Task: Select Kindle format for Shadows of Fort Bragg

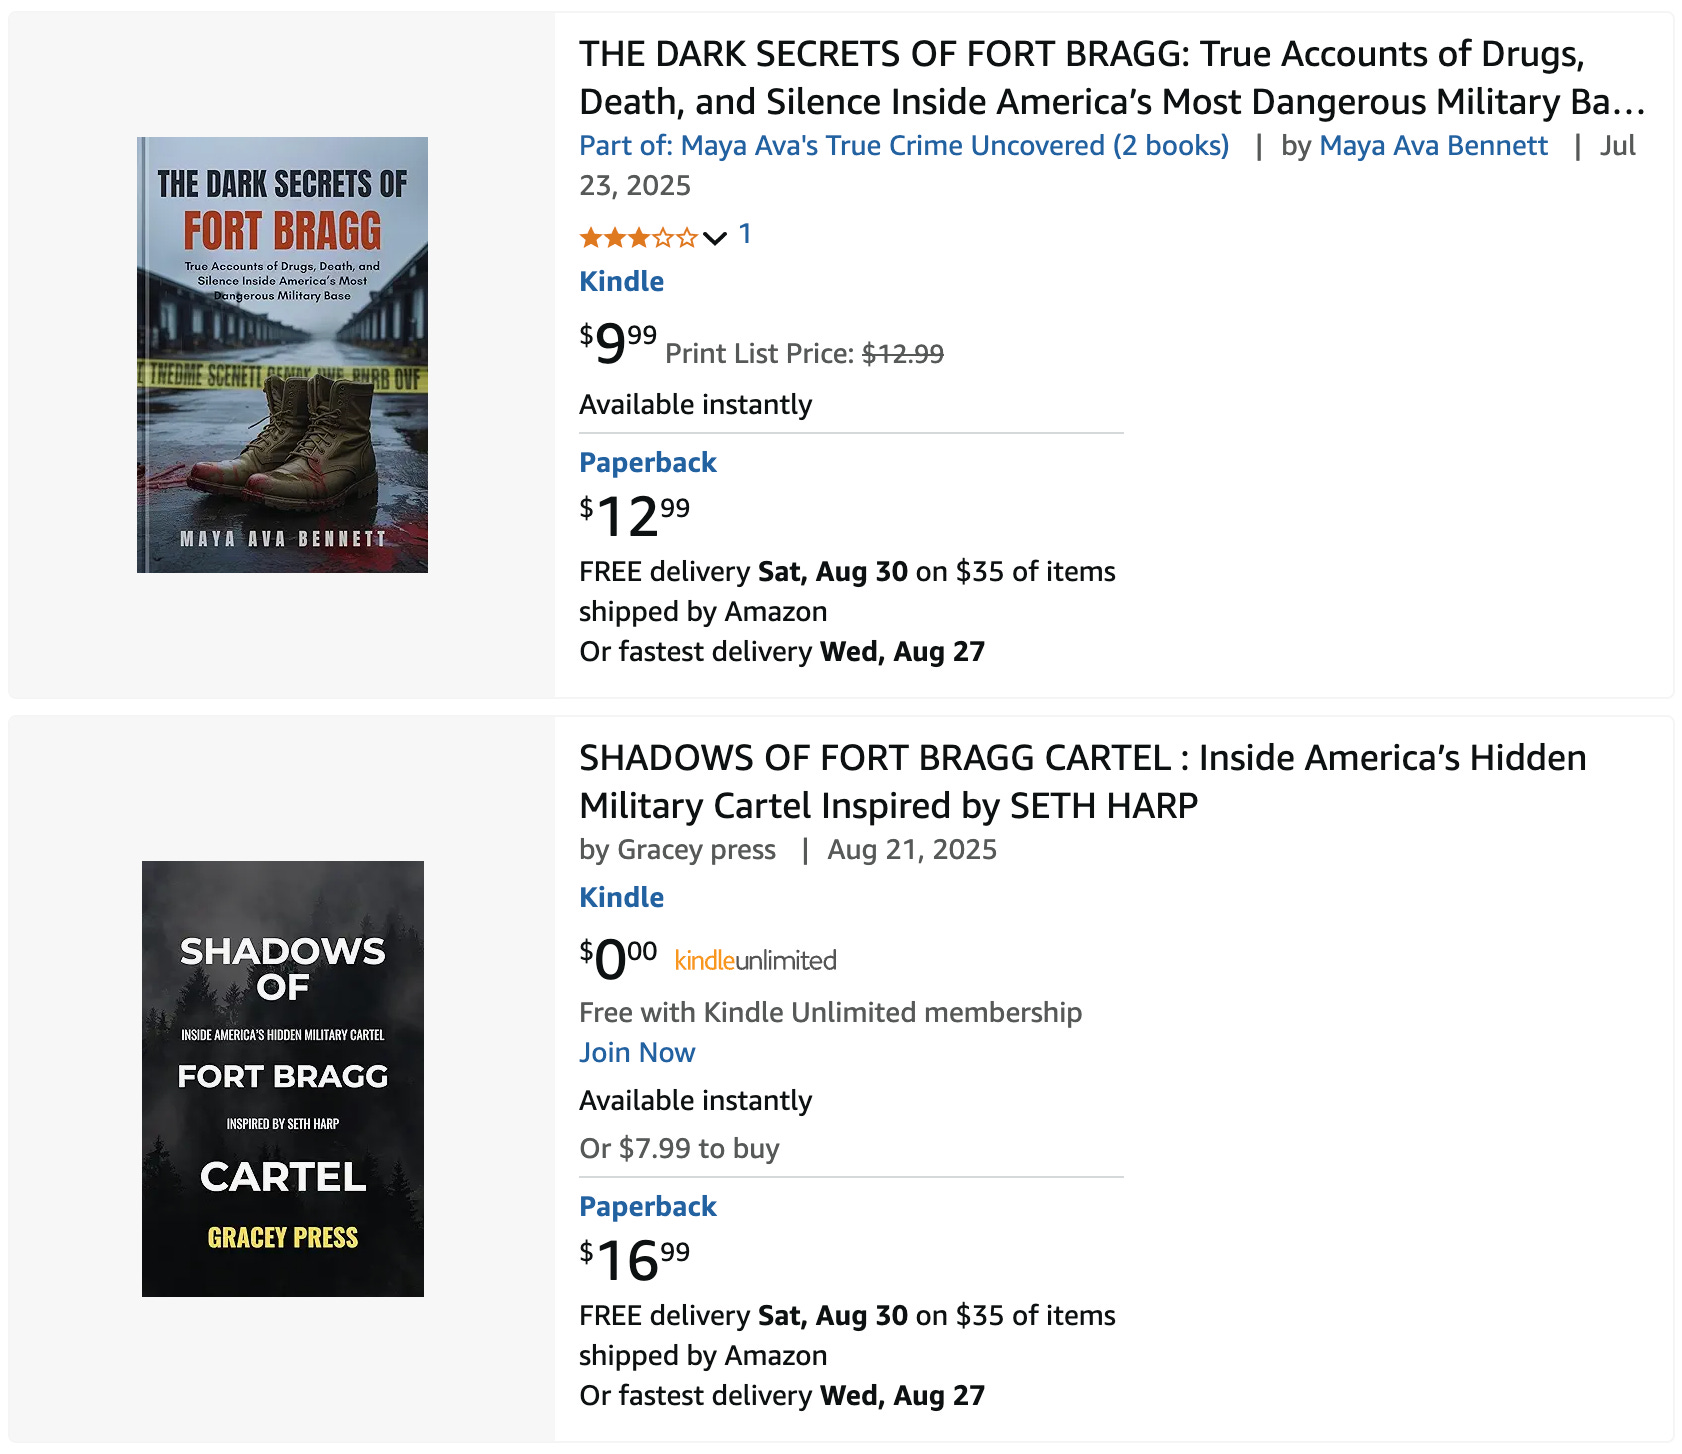Action: click(621, 898)
